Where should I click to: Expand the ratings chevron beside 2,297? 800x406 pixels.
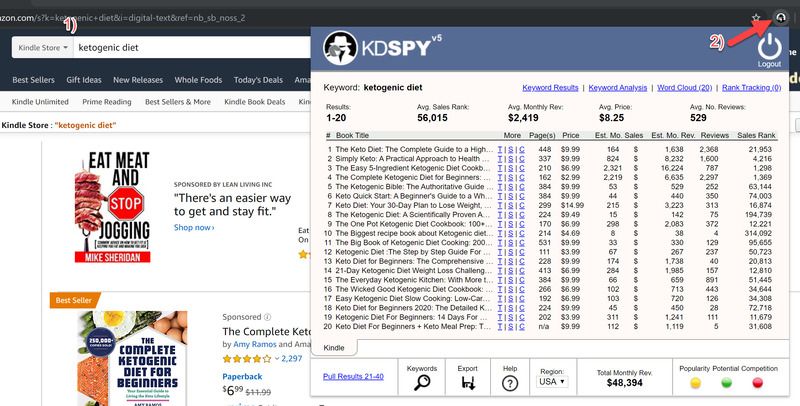coord(277,359)
